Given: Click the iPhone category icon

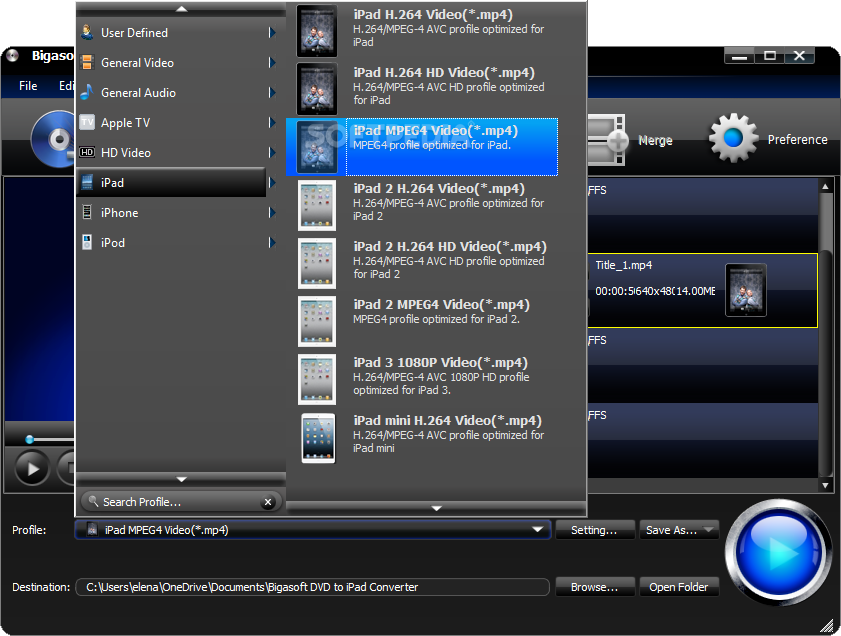Looking at the screenshot, I should tap(87, 212).
